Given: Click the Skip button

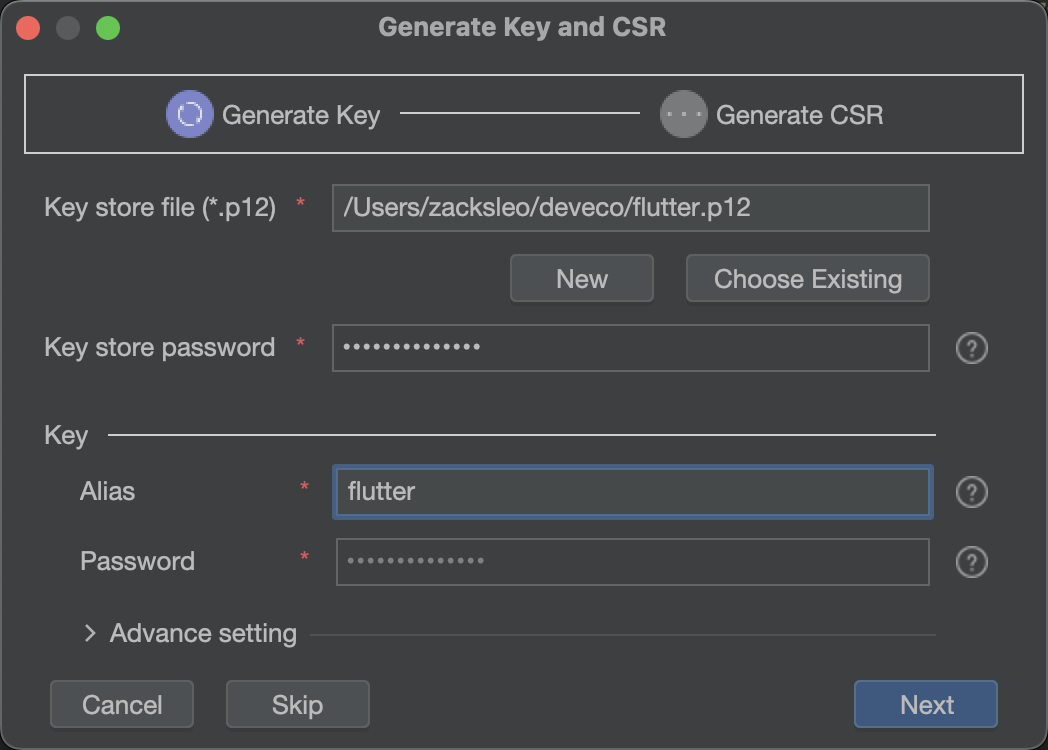Looking at the screenshot, I should (x=297, y=705).
